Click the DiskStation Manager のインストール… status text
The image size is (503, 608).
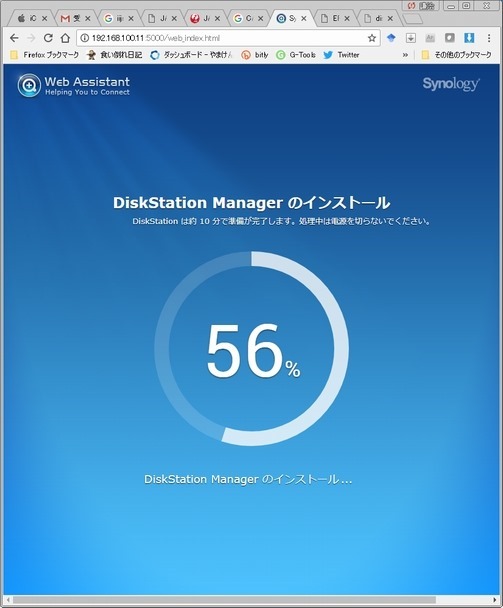coord(248,479)
